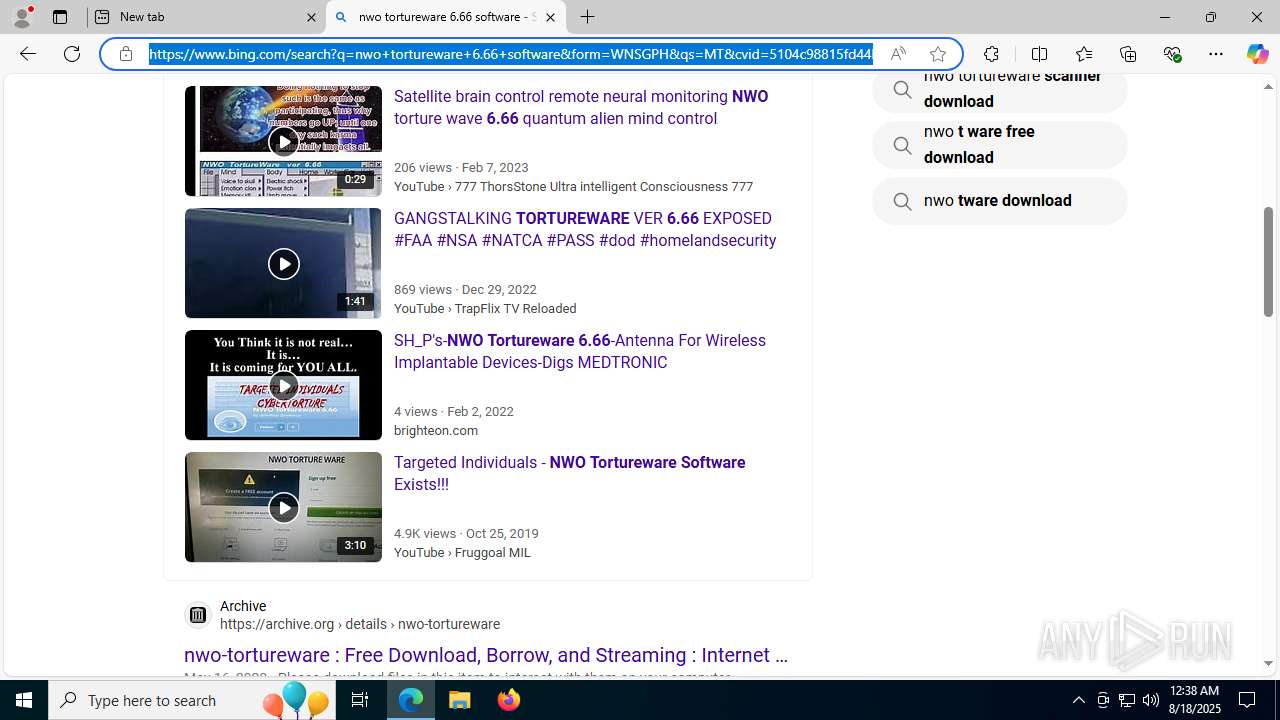
Task: Open GANGSTALKING TORTUREWARE VER 6.66 EXPOSED link
Action: point(585,229)
